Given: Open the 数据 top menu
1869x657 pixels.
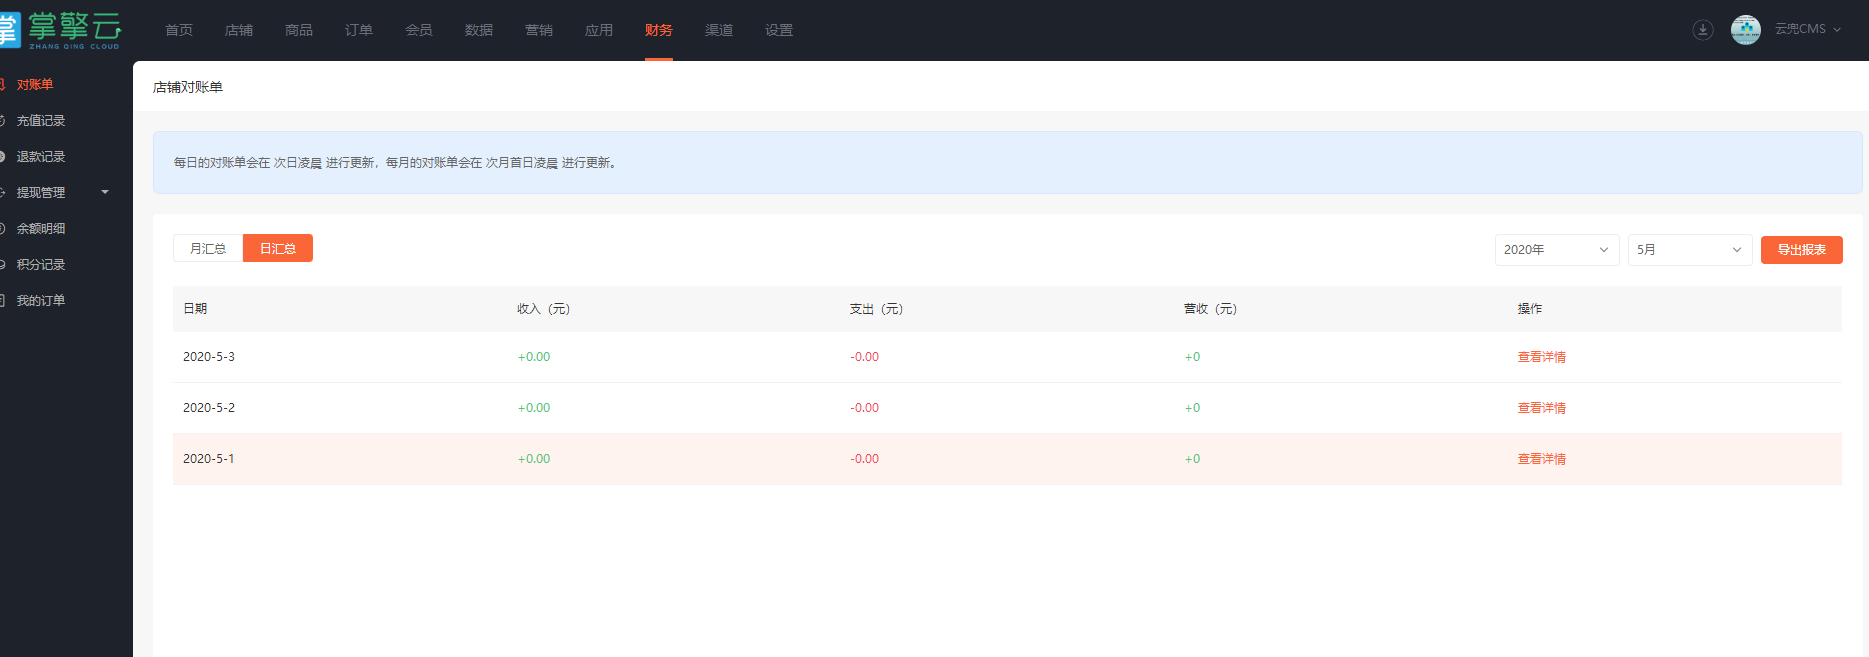Looking at the screenshot, I should click(479, 30).
